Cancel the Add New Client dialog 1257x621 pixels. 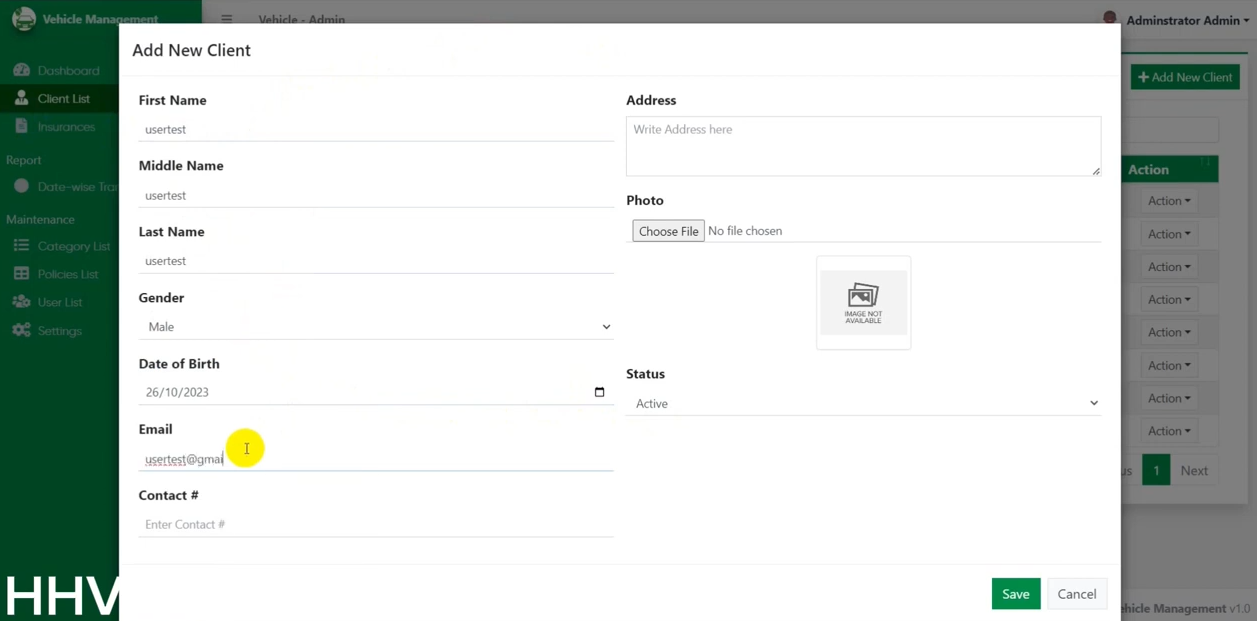[x=1076, y=594]
